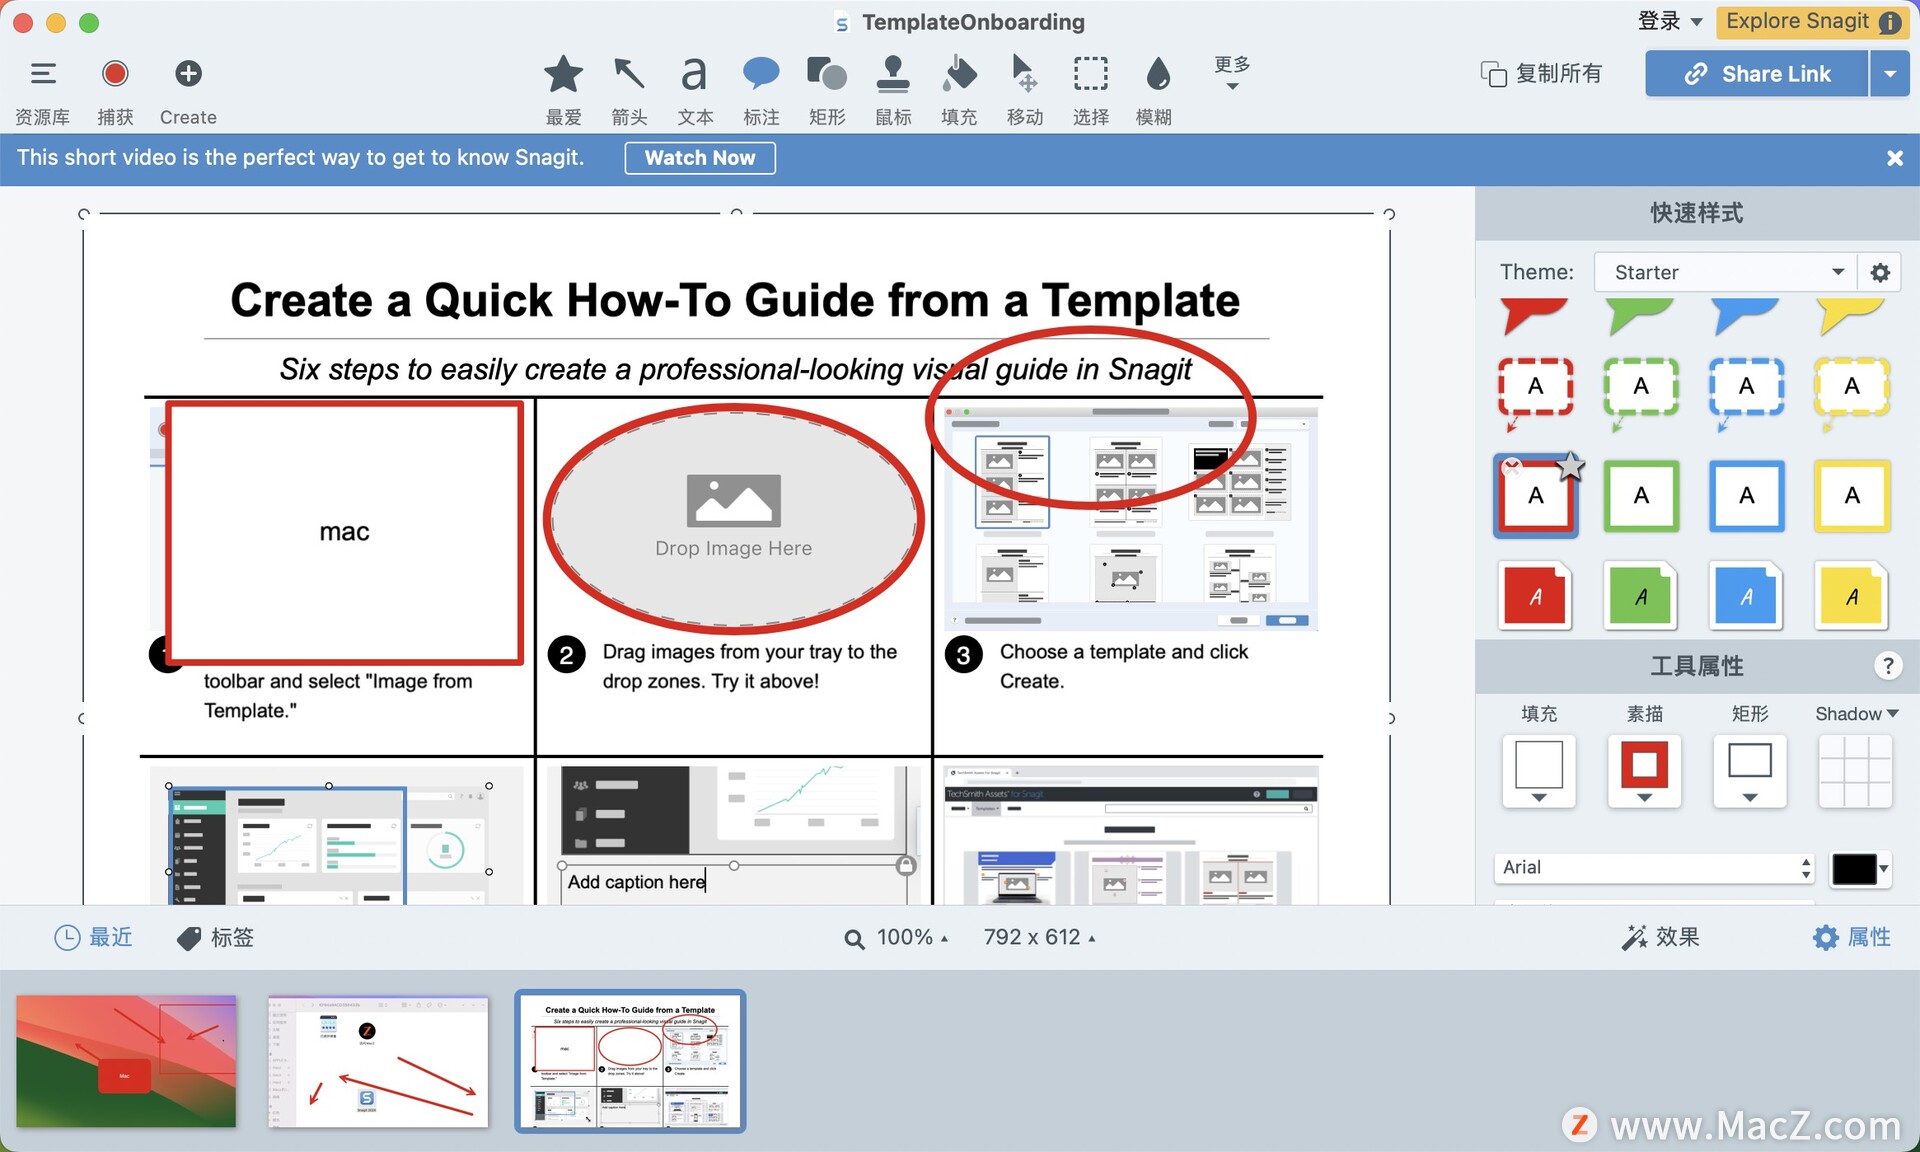
Task: Click the guide title heading text
Action: 735,300
